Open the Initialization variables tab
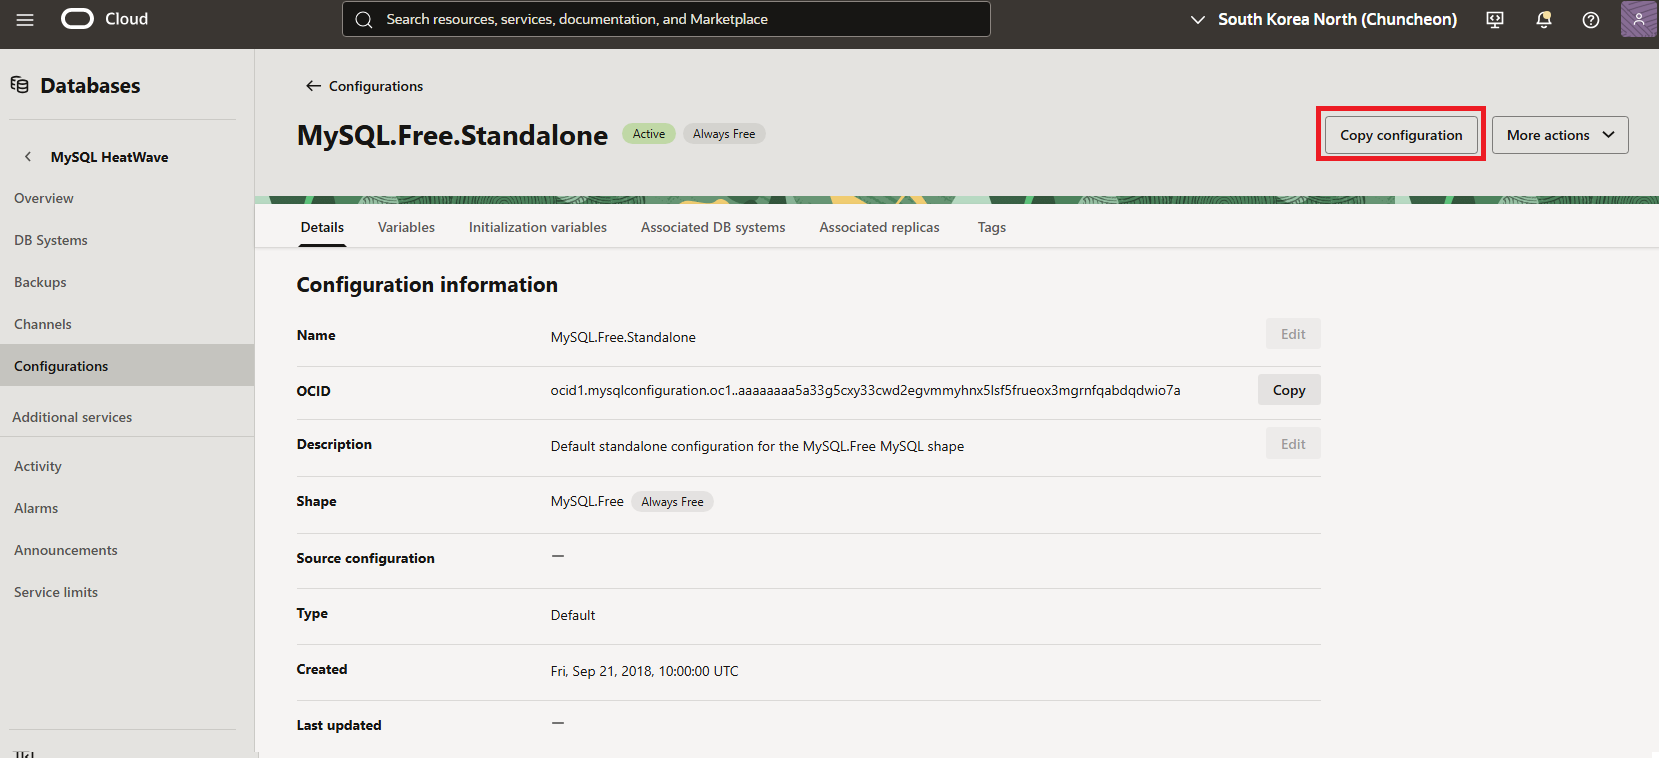 click(538, 227)
